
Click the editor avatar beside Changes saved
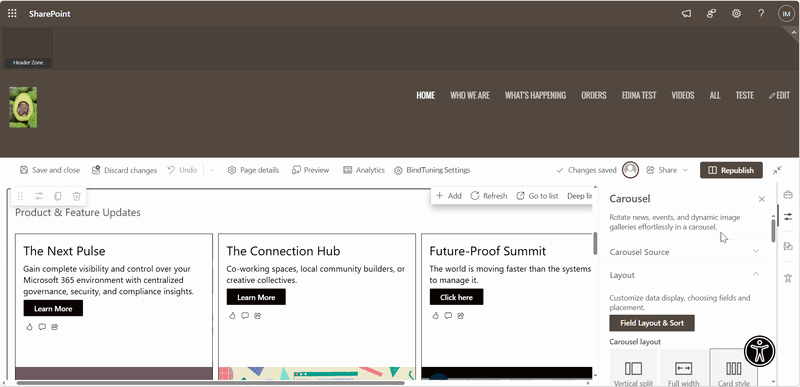coord(631,170)
